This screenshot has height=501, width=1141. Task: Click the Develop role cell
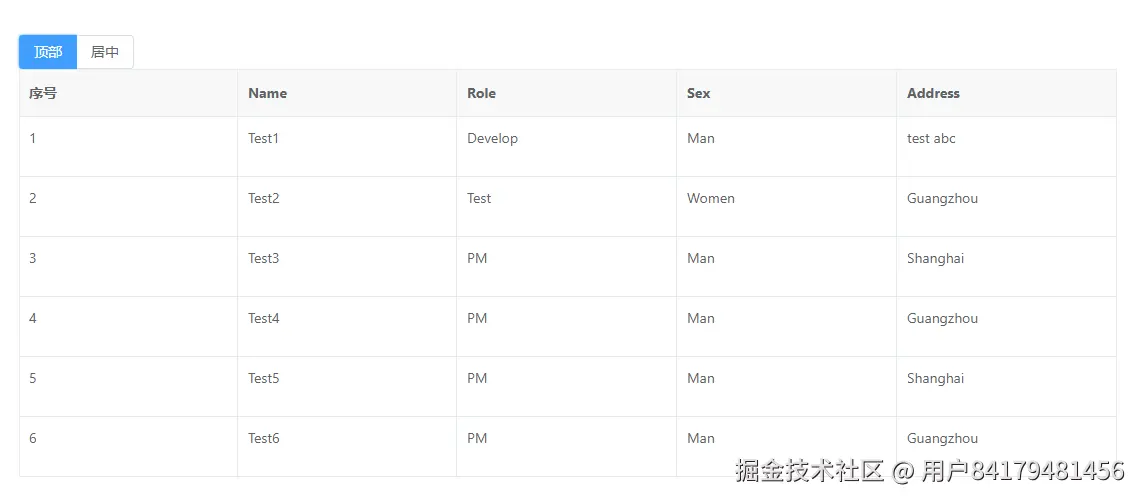[x=492, y=139]
